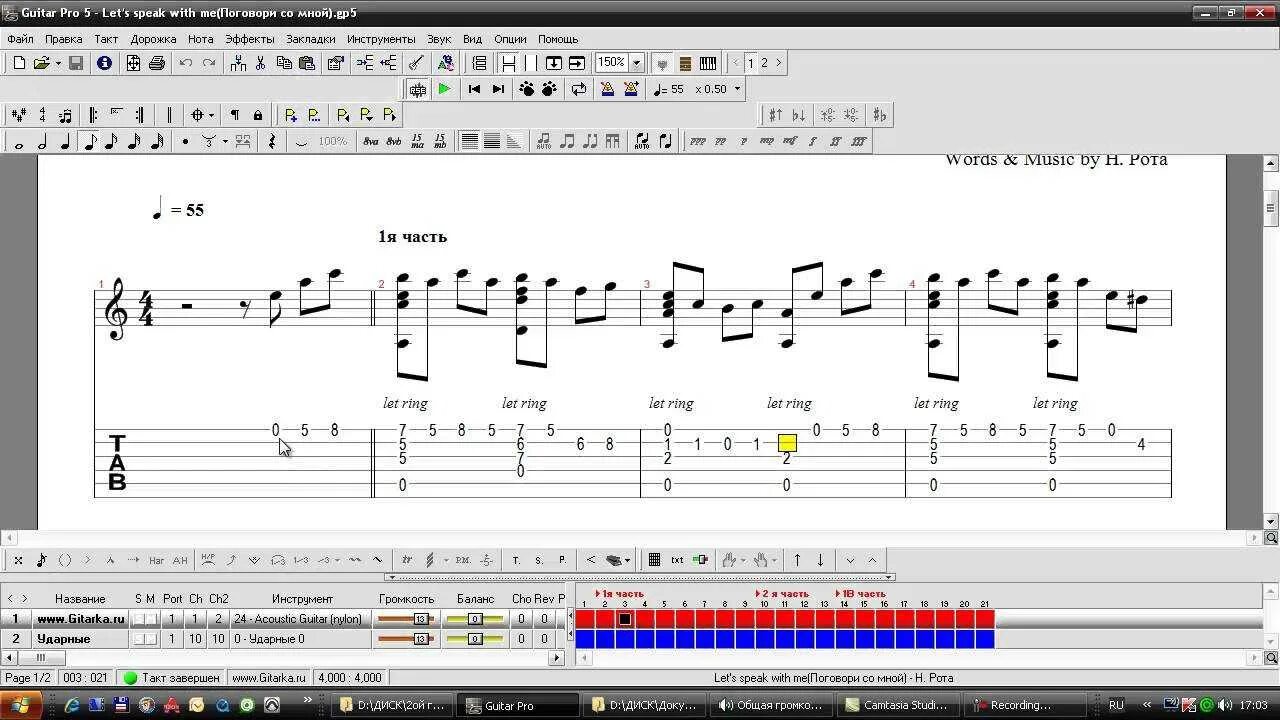Toggle the metronome

[x=607, y=89]
